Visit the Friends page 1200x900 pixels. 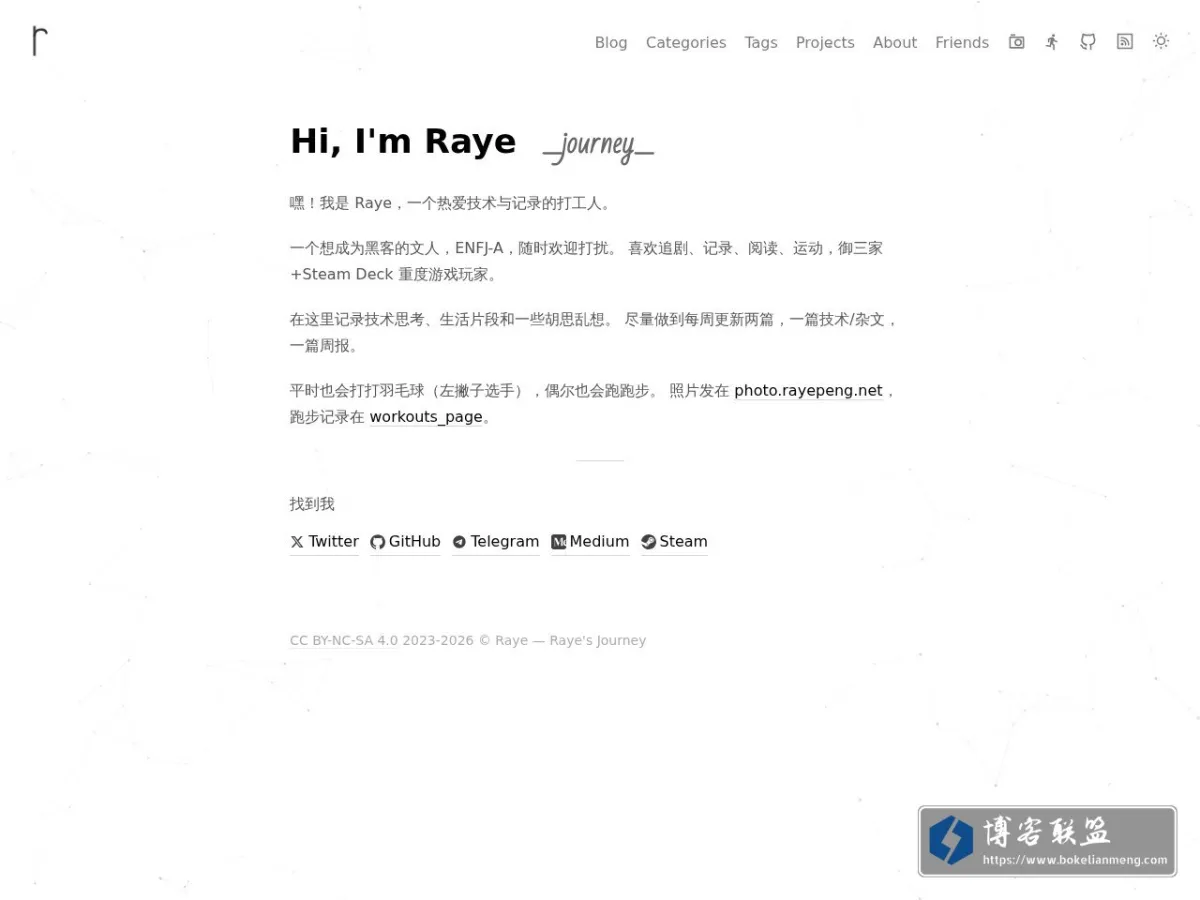coord(962,42)
